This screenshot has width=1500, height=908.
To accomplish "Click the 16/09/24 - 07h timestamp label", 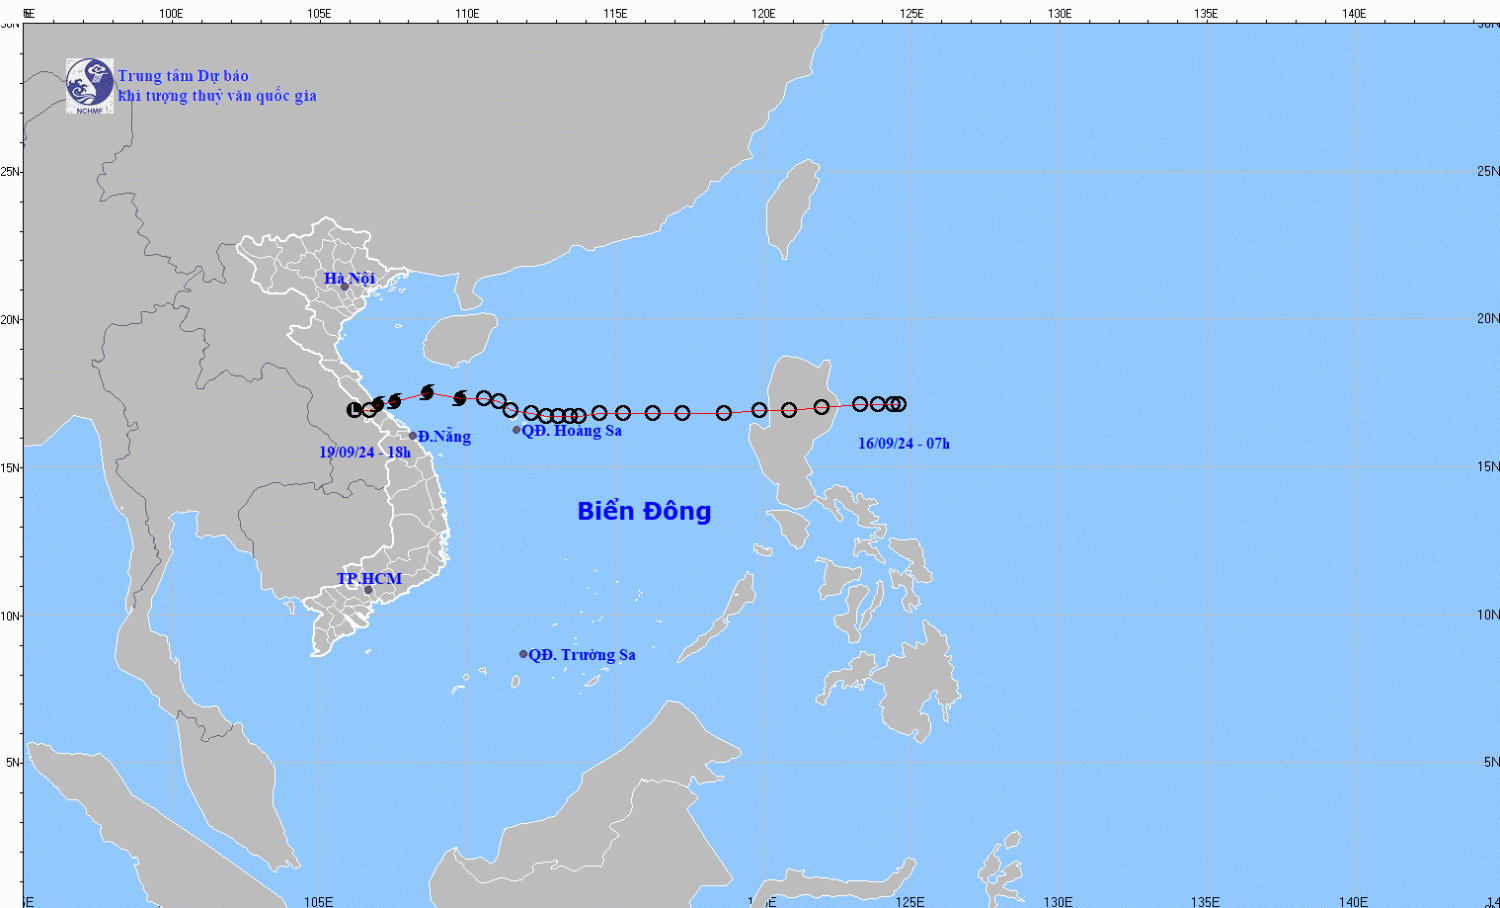I will (903, 443).
